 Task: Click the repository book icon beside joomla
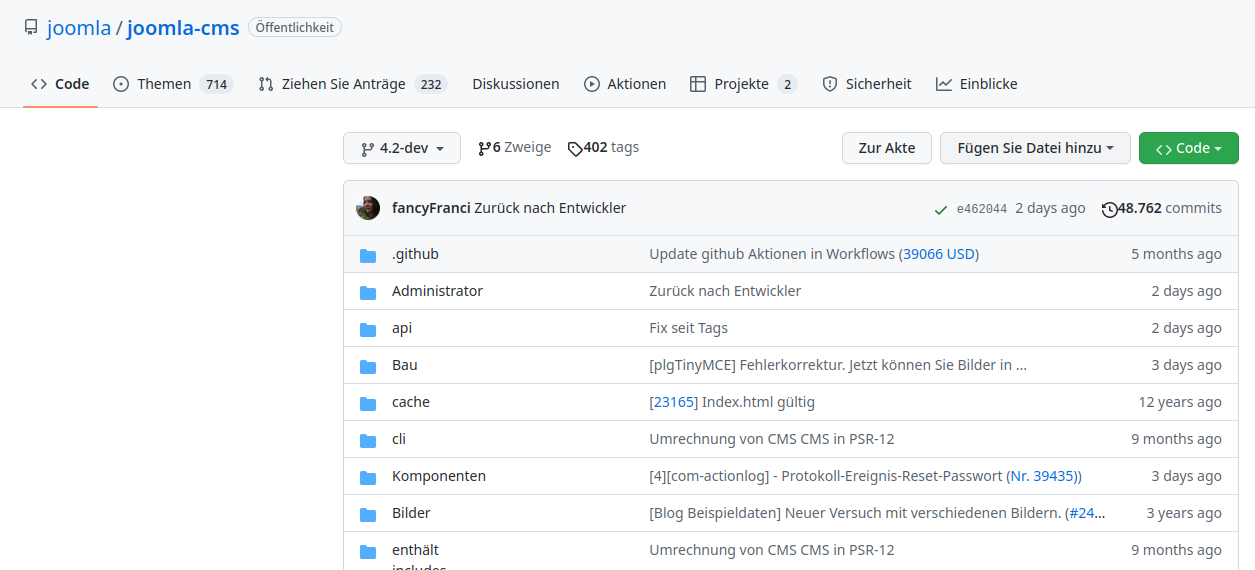31,28
